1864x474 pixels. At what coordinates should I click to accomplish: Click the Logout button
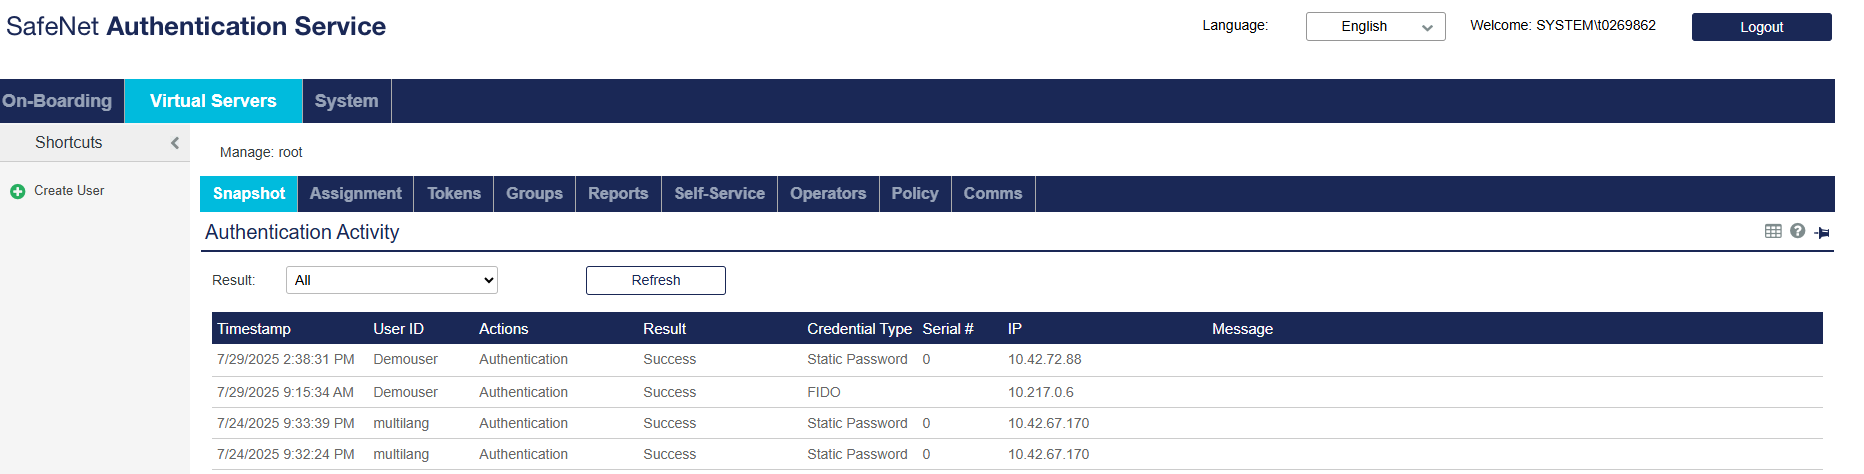(x=1761, y=27)
